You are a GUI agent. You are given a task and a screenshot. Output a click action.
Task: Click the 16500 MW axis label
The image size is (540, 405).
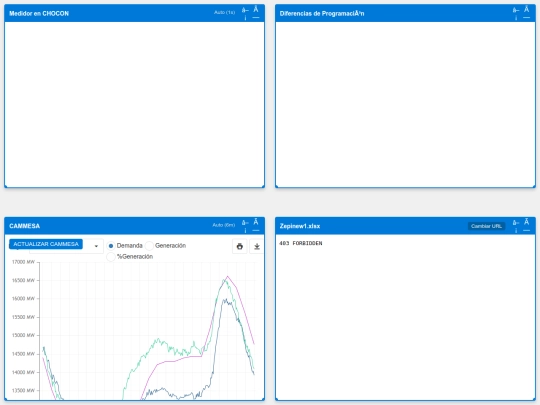pos(23,280)
